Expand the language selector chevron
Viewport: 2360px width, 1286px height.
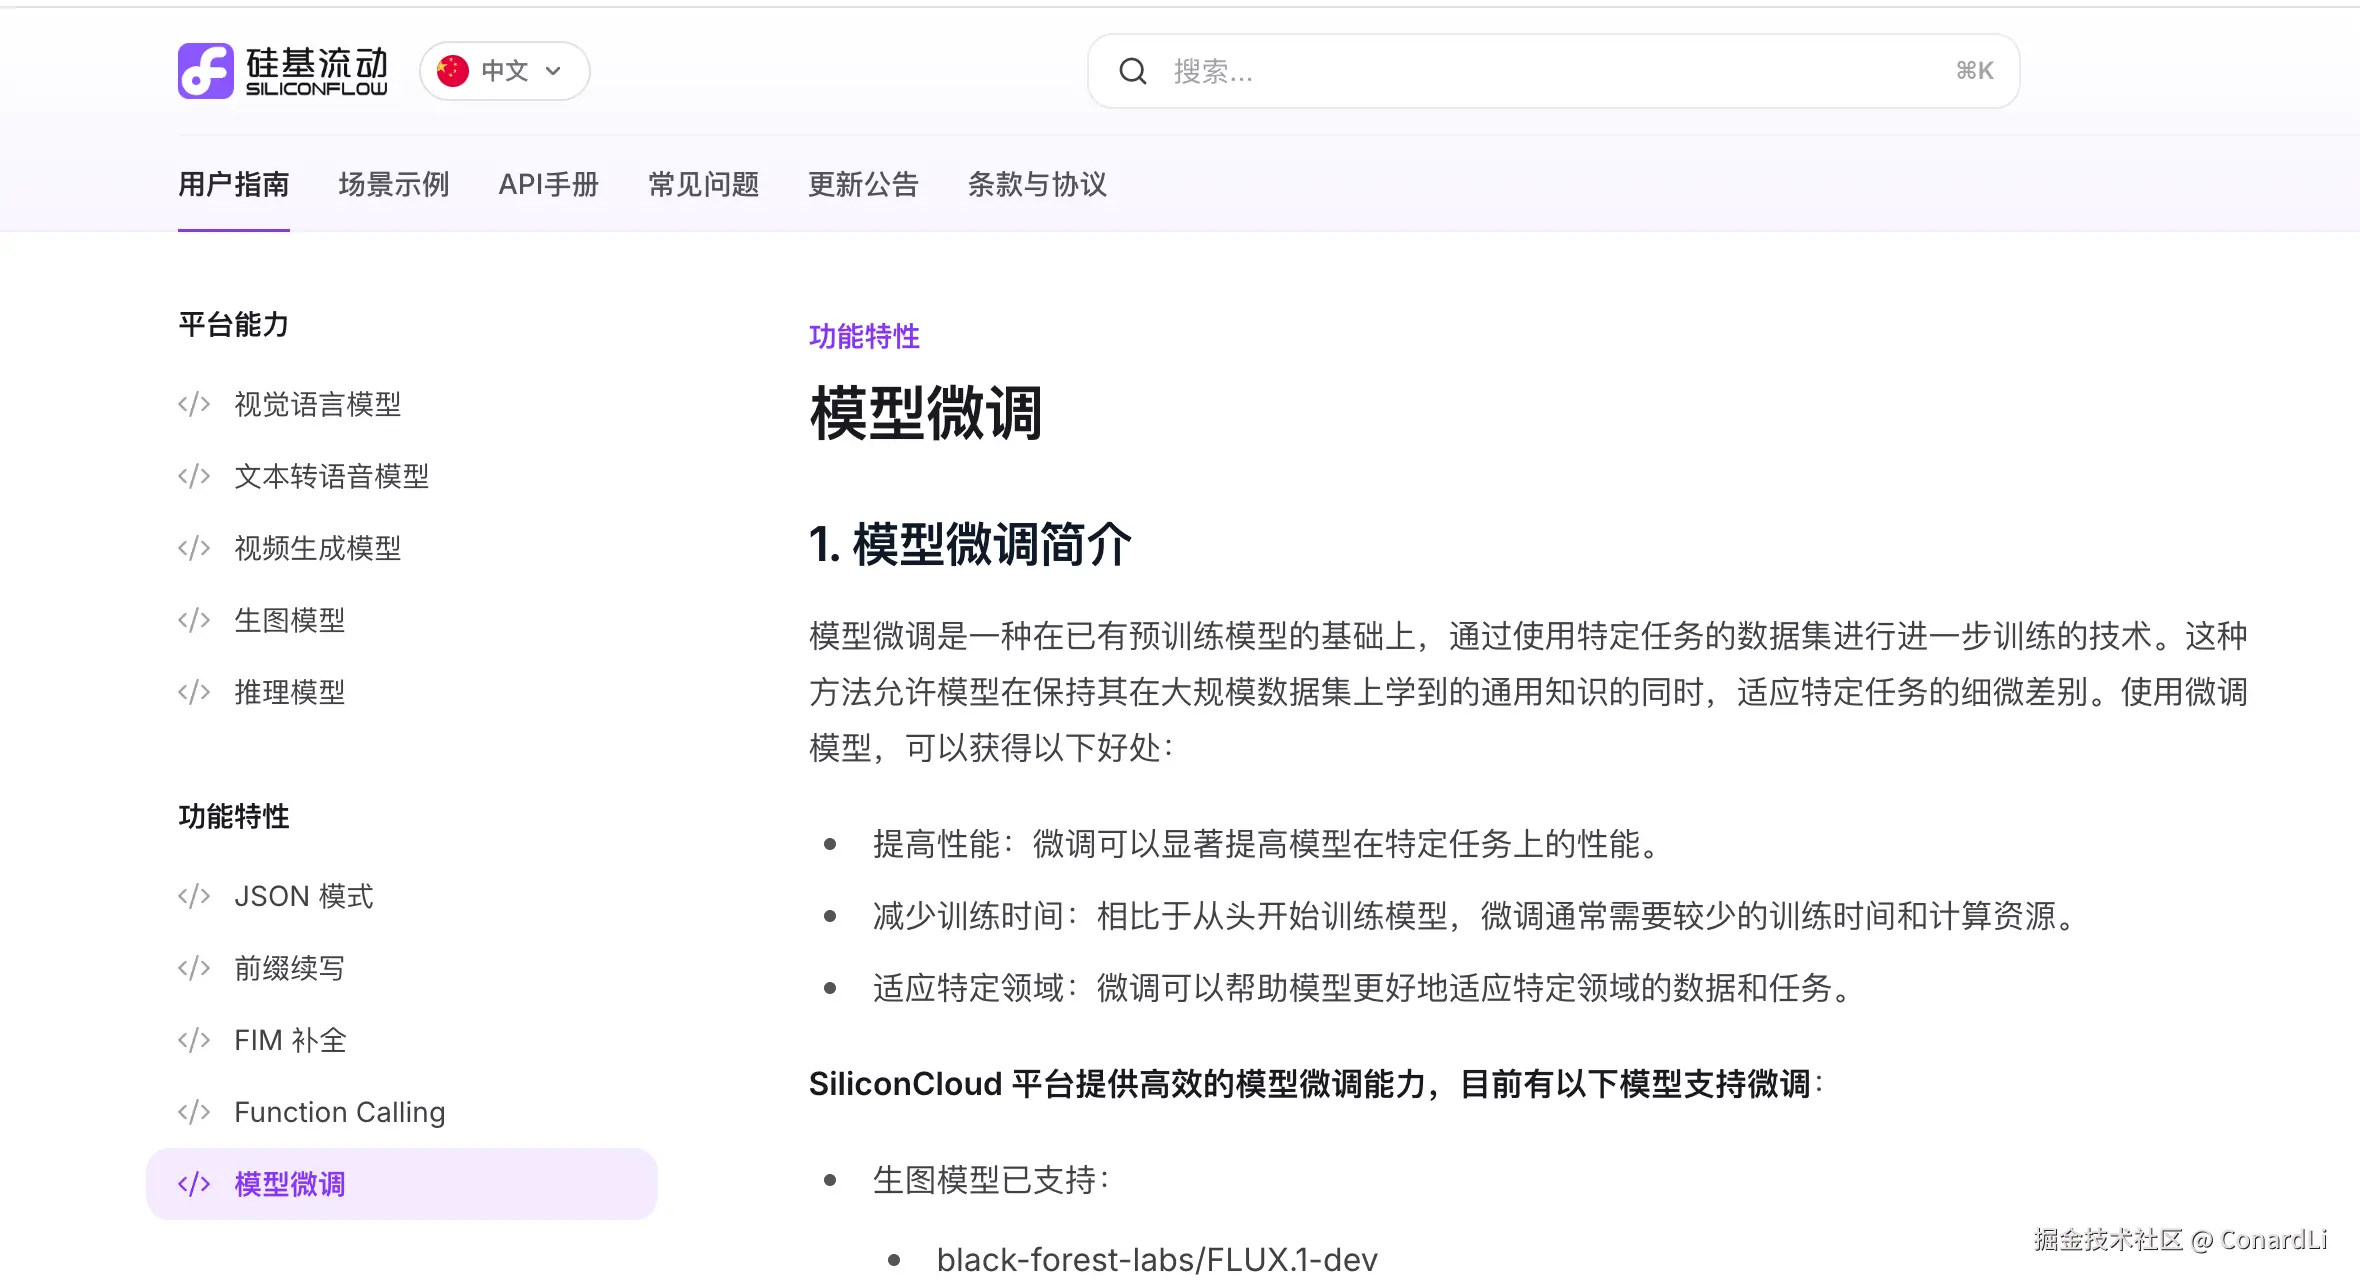[552, 71]
